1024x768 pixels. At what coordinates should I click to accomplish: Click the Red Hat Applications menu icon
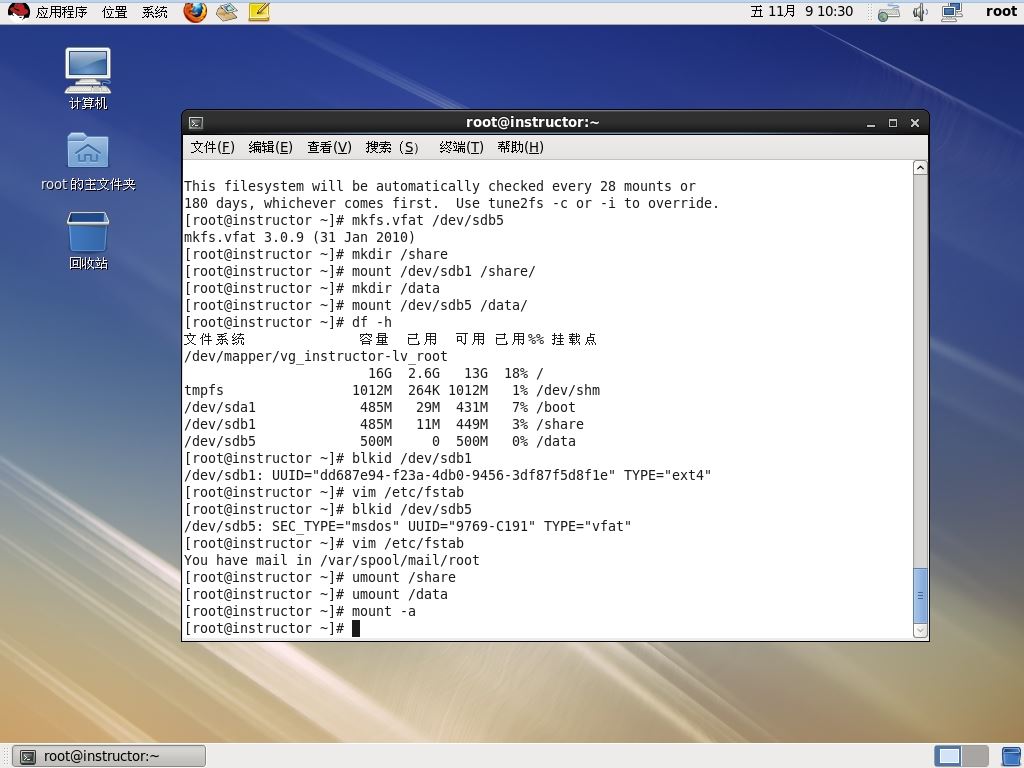click(x=18, y=11)
